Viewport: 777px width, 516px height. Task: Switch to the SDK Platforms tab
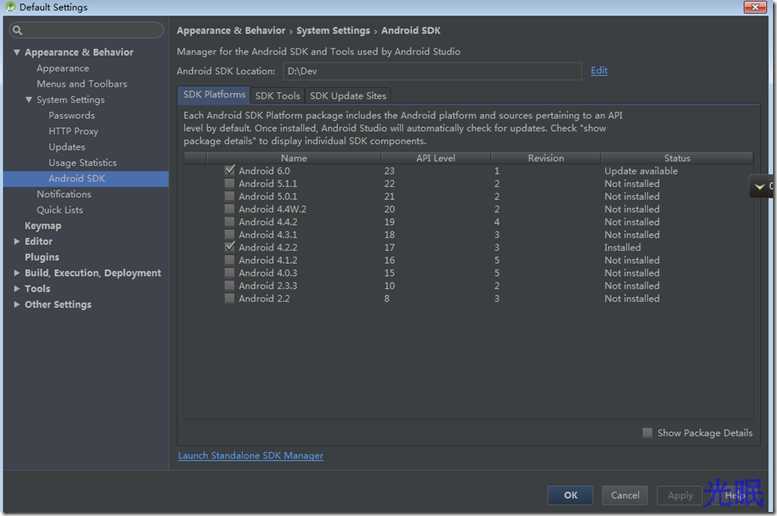(214, 95)
